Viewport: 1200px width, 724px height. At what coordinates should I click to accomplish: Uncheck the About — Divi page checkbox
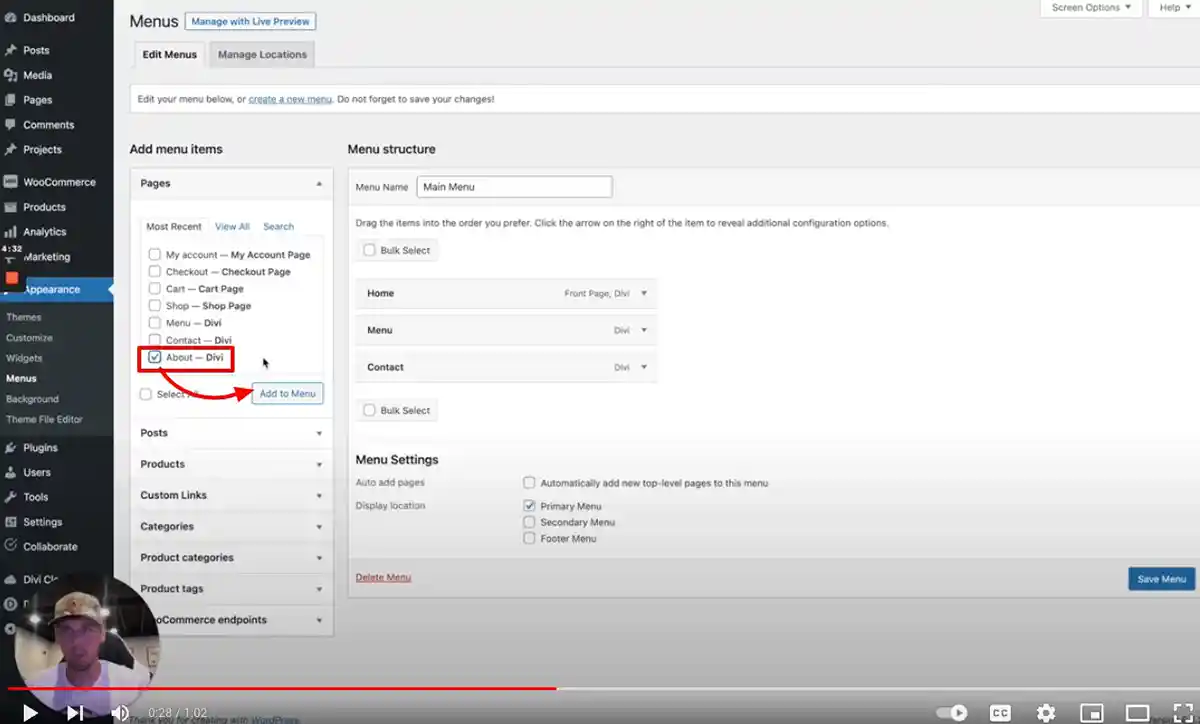pyautogui.click(x=155, y=357)
